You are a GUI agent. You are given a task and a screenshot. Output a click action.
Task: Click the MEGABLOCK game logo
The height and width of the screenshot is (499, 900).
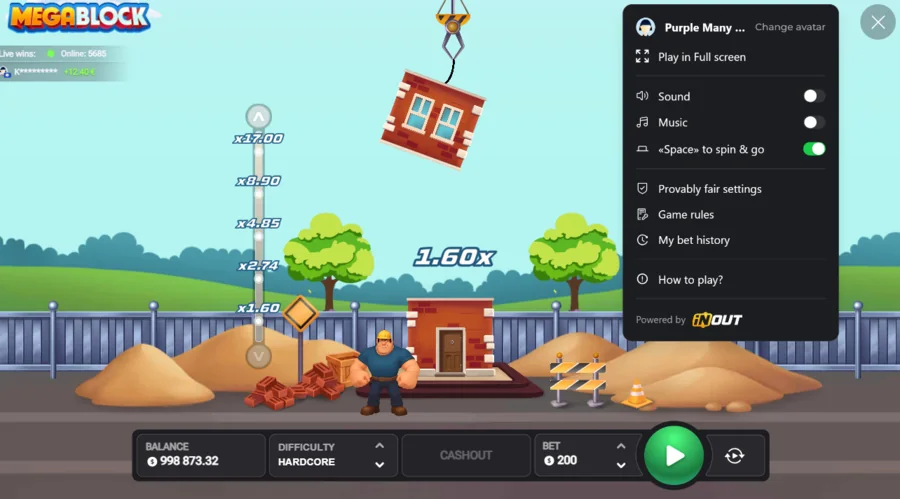[x=79, y=17]
